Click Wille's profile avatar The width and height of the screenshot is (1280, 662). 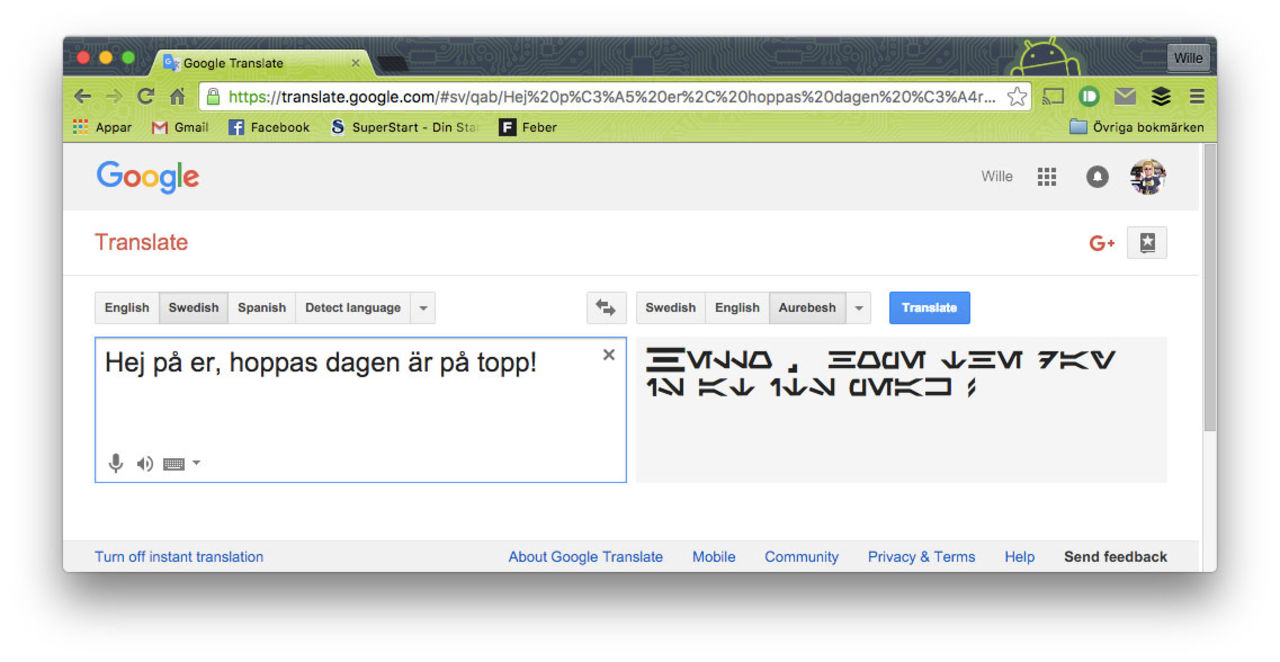[x=1147, y=176]
